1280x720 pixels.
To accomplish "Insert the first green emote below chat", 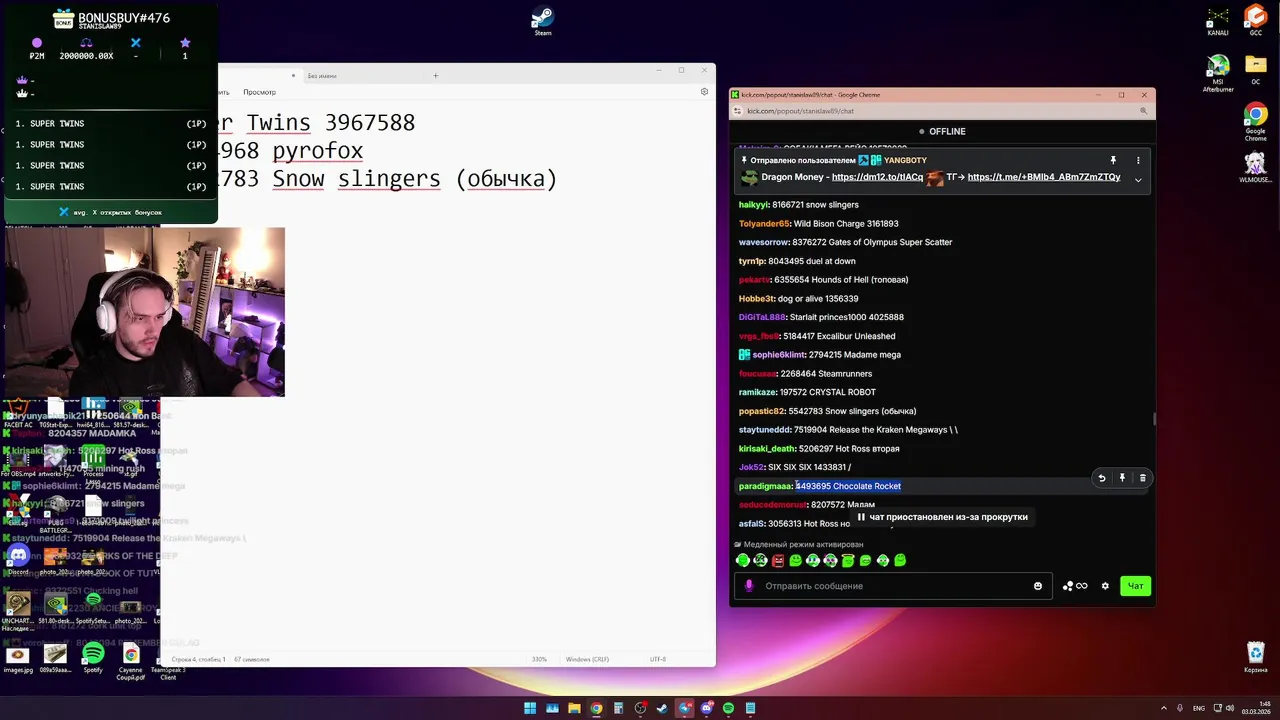I will 743,561.
